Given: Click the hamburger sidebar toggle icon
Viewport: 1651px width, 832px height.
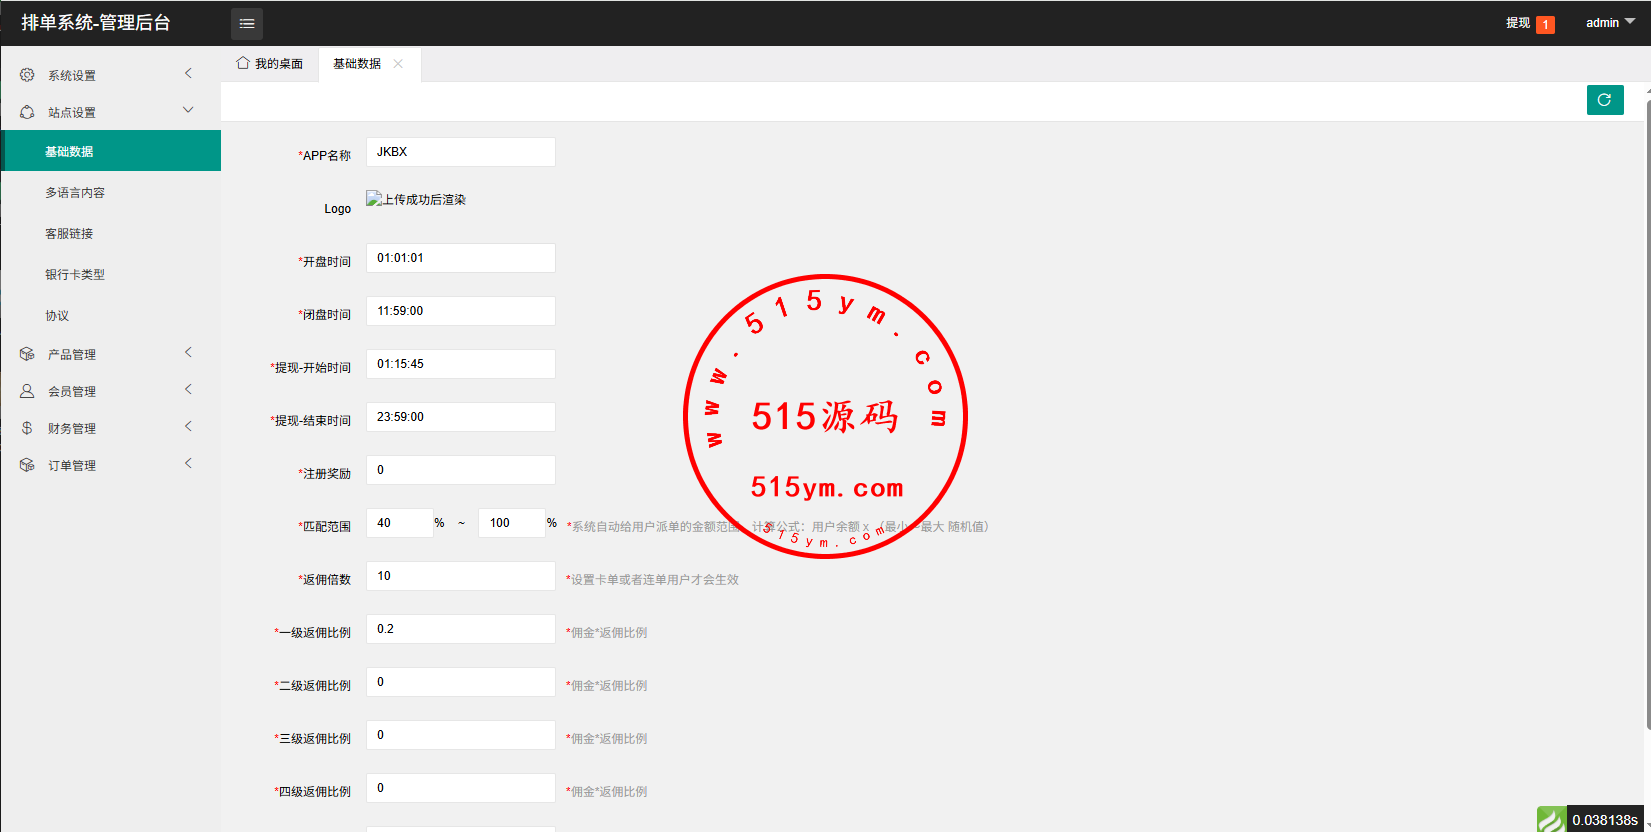Looking at the screenshot, I should pyautogui.click(x=247, y=23).
